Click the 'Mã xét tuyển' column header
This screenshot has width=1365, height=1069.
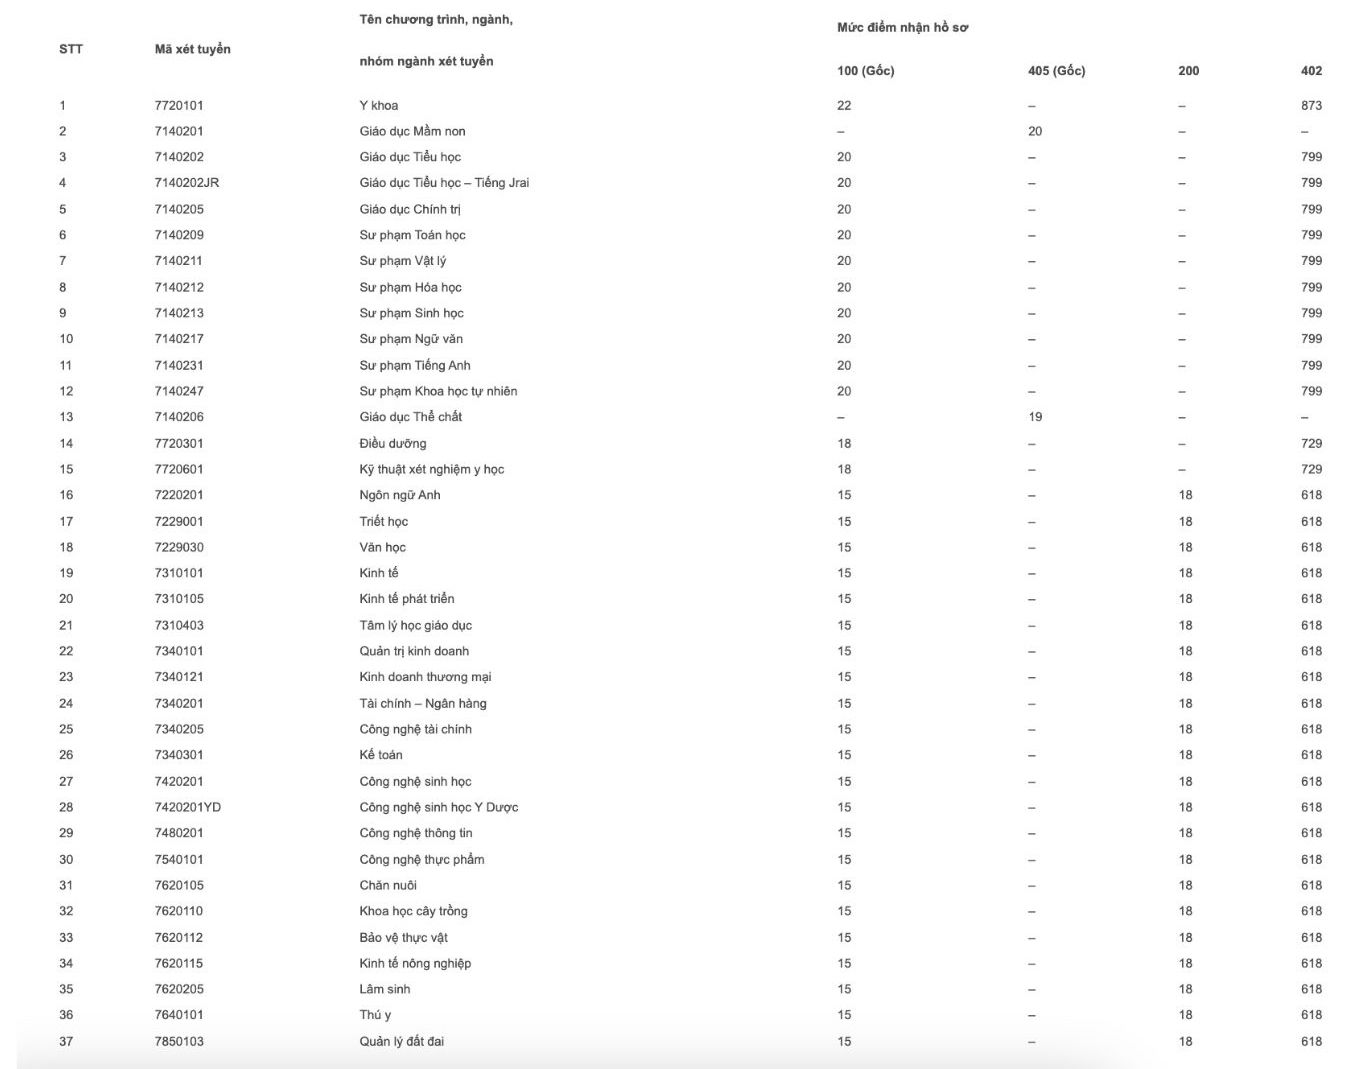coord(192,49)
